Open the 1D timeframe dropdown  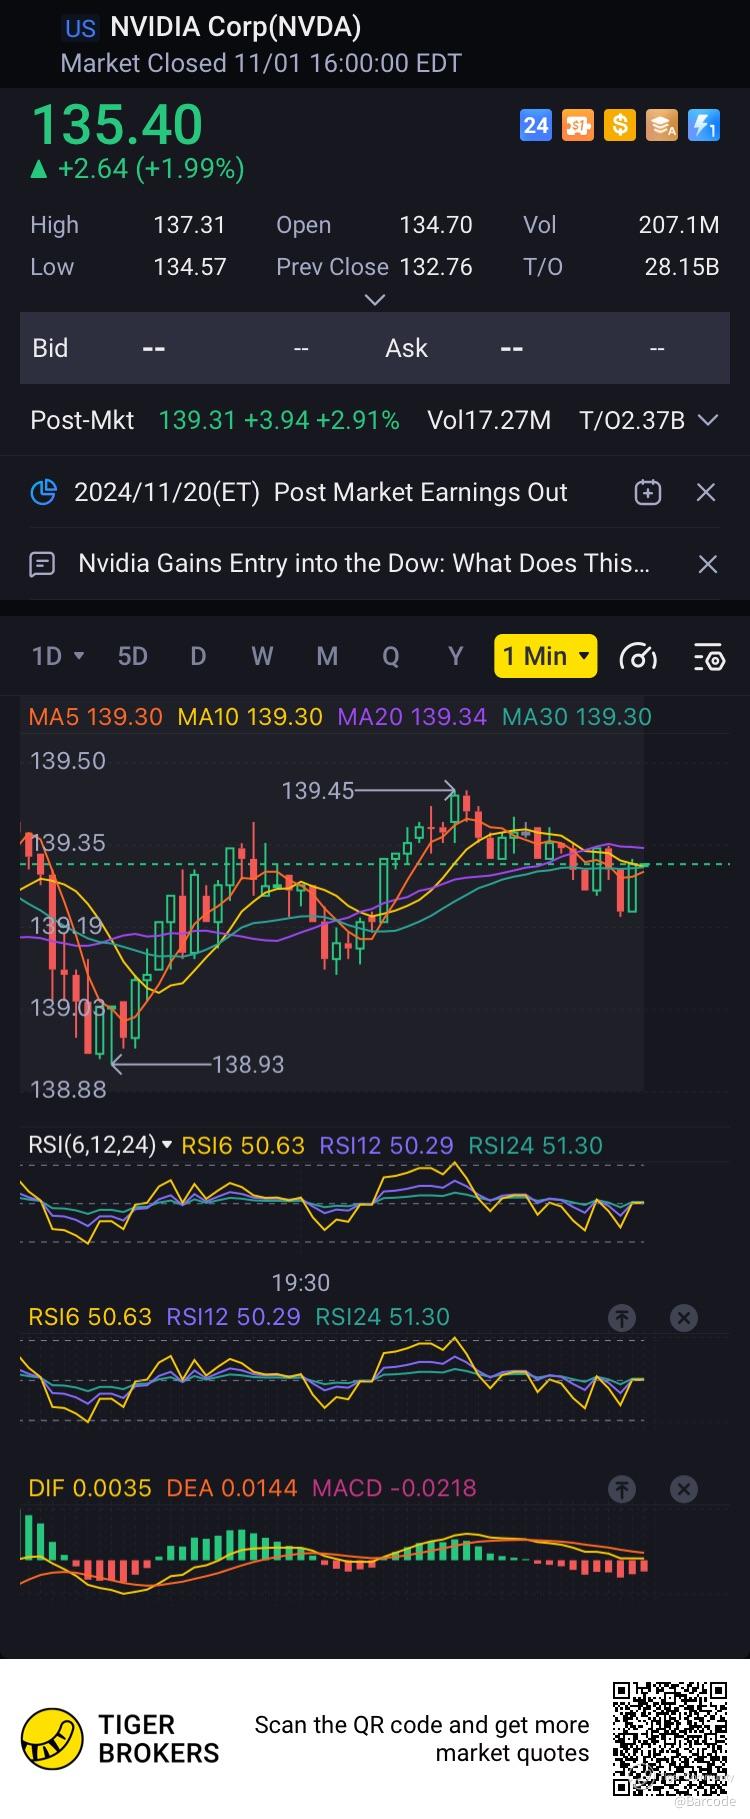(x=58, y=656)
